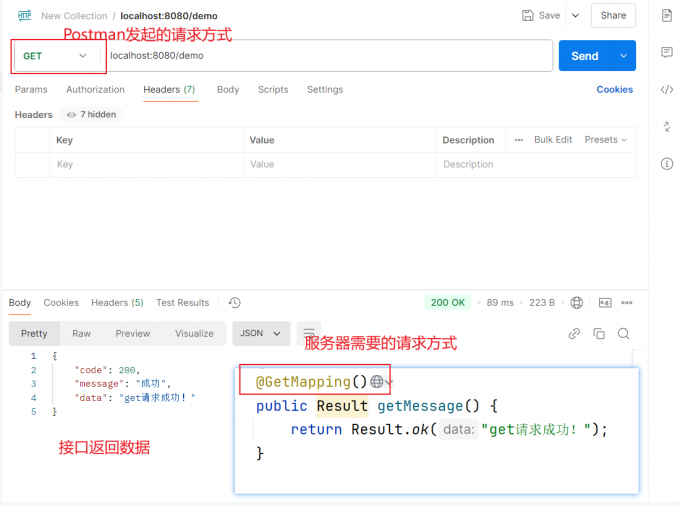Select the Headers (7) request tab
Image resolution: width=680 pixels, height=506 pixels.
169,90
